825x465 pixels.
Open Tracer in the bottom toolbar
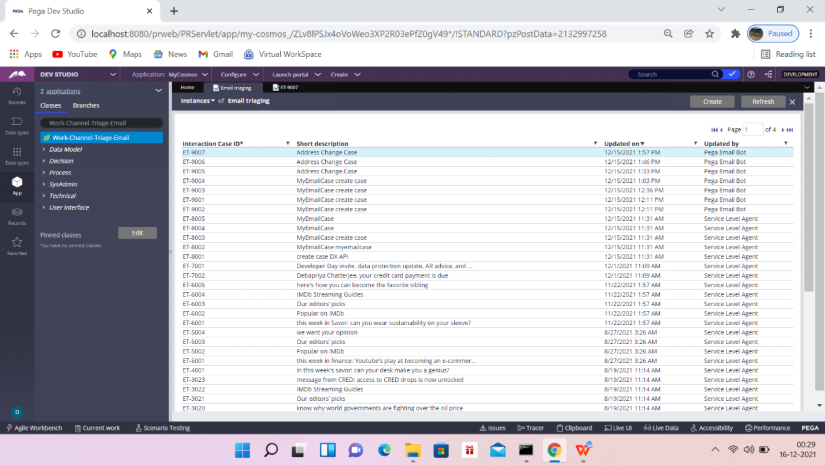coord(530,428)
